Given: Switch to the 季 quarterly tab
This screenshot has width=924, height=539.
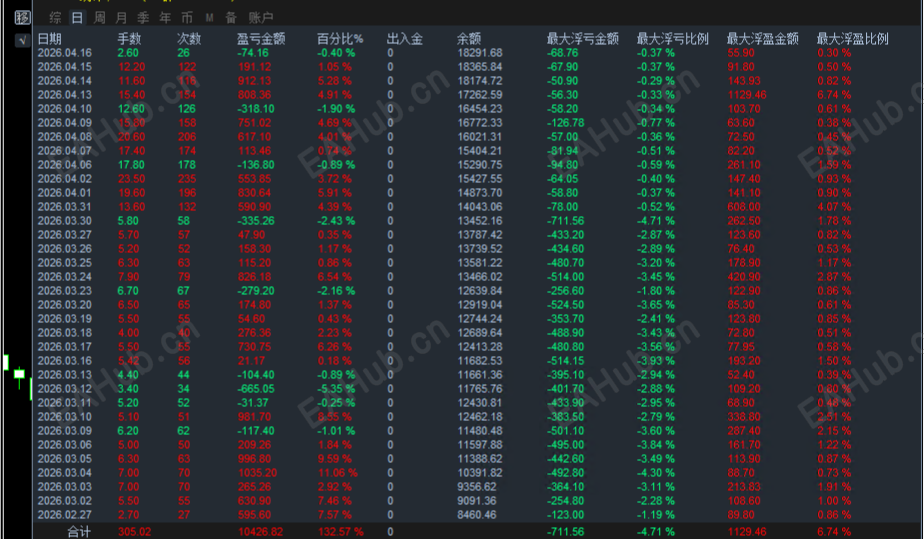Looking at the screenshot, I should pos(143,18).
